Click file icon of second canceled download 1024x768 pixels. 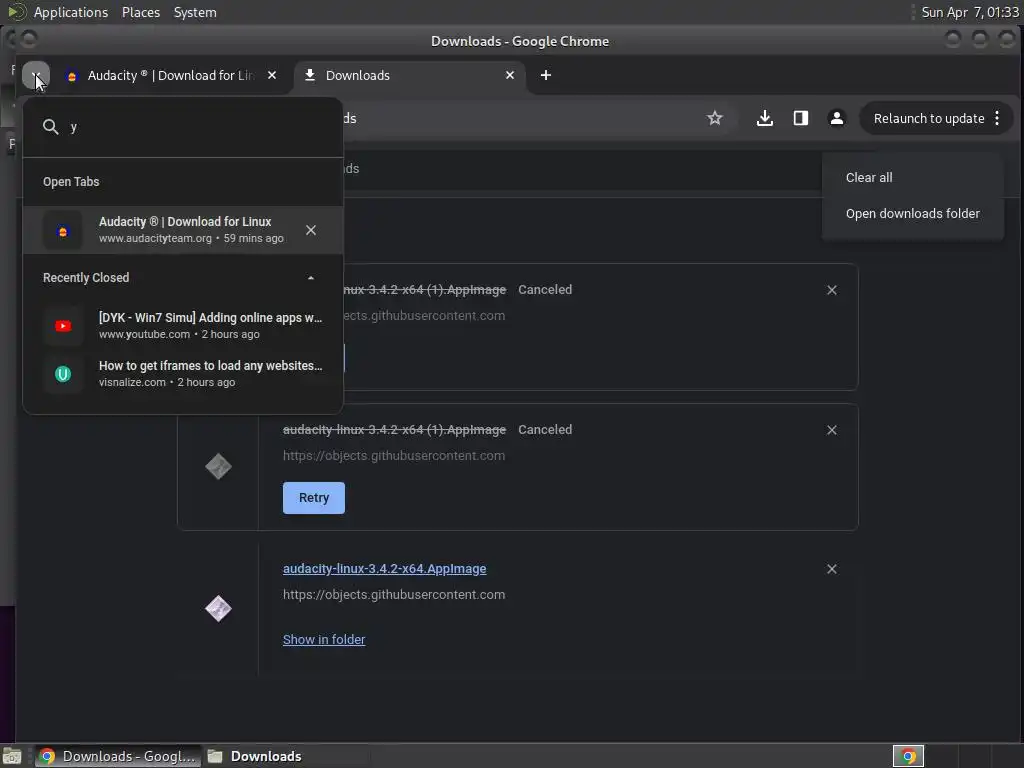tap(218, 467)
